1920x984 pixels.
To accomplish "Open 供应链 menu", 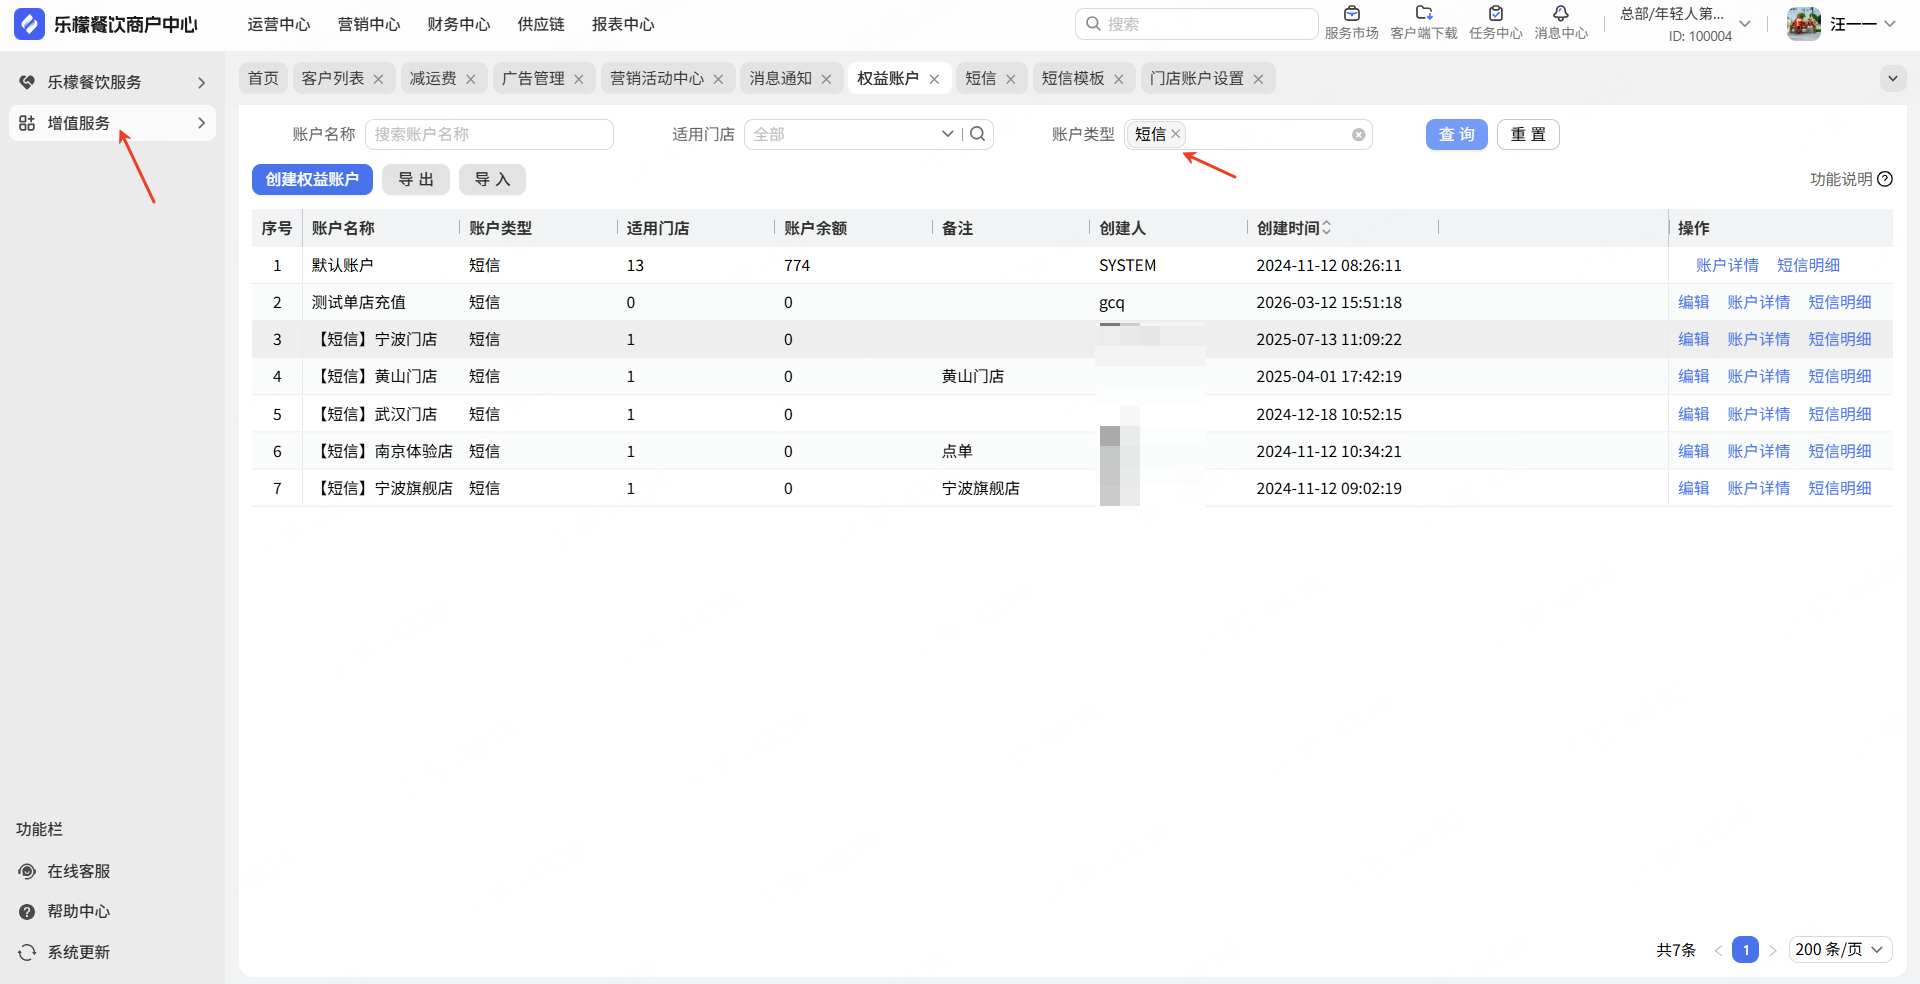I will click(541, 24).
